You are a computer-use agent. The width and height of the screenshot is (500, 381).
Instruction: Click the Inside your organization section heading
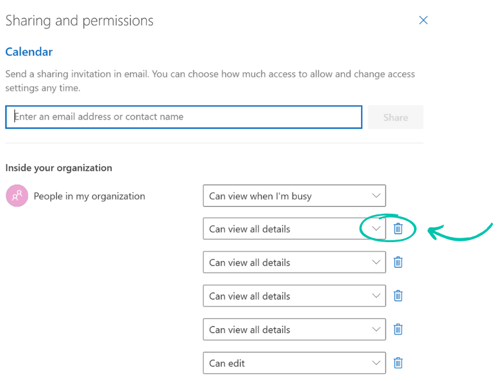tap(59, 168)
